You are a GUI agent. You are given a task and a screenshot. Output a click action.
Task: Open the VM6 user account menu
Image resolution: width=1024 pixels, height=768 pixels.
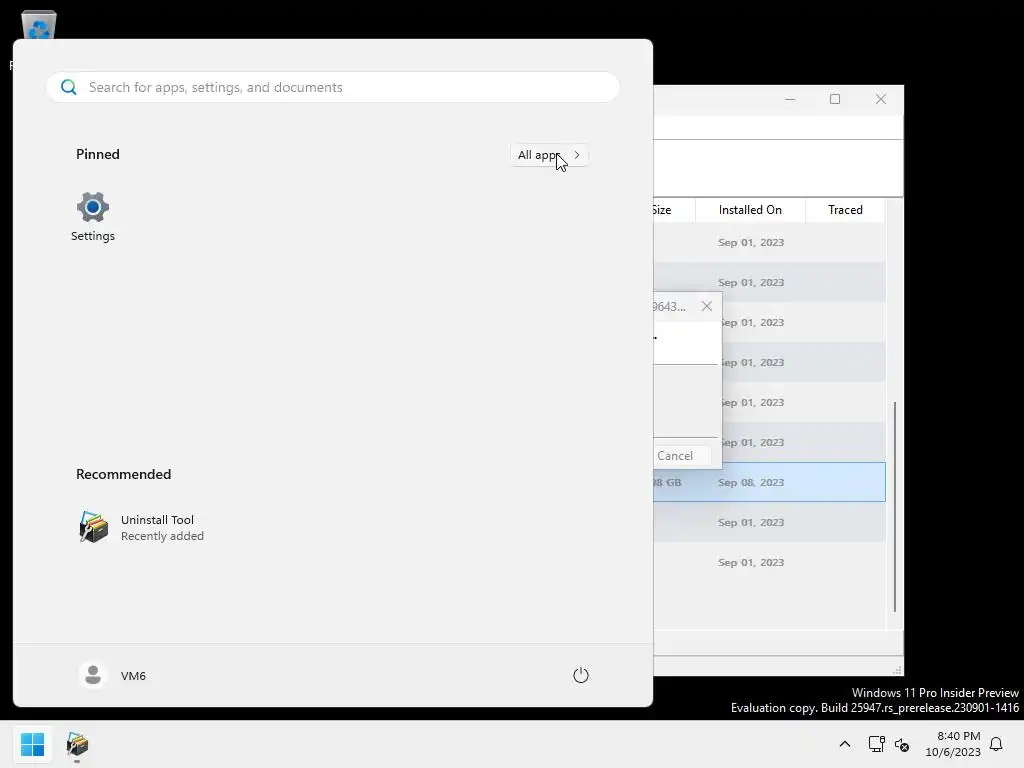[x=112, y=675]
